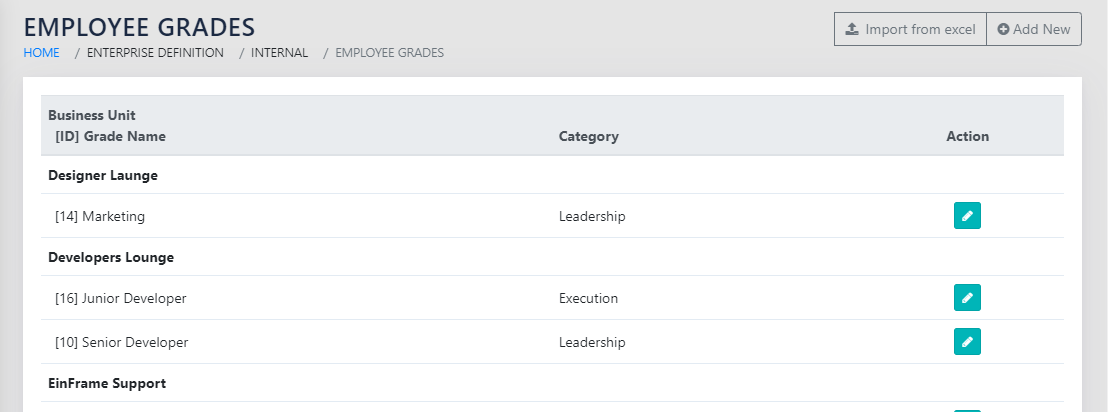Add a new employee grade
This screenshot has width=1108, height=412.
(1033, 29)
